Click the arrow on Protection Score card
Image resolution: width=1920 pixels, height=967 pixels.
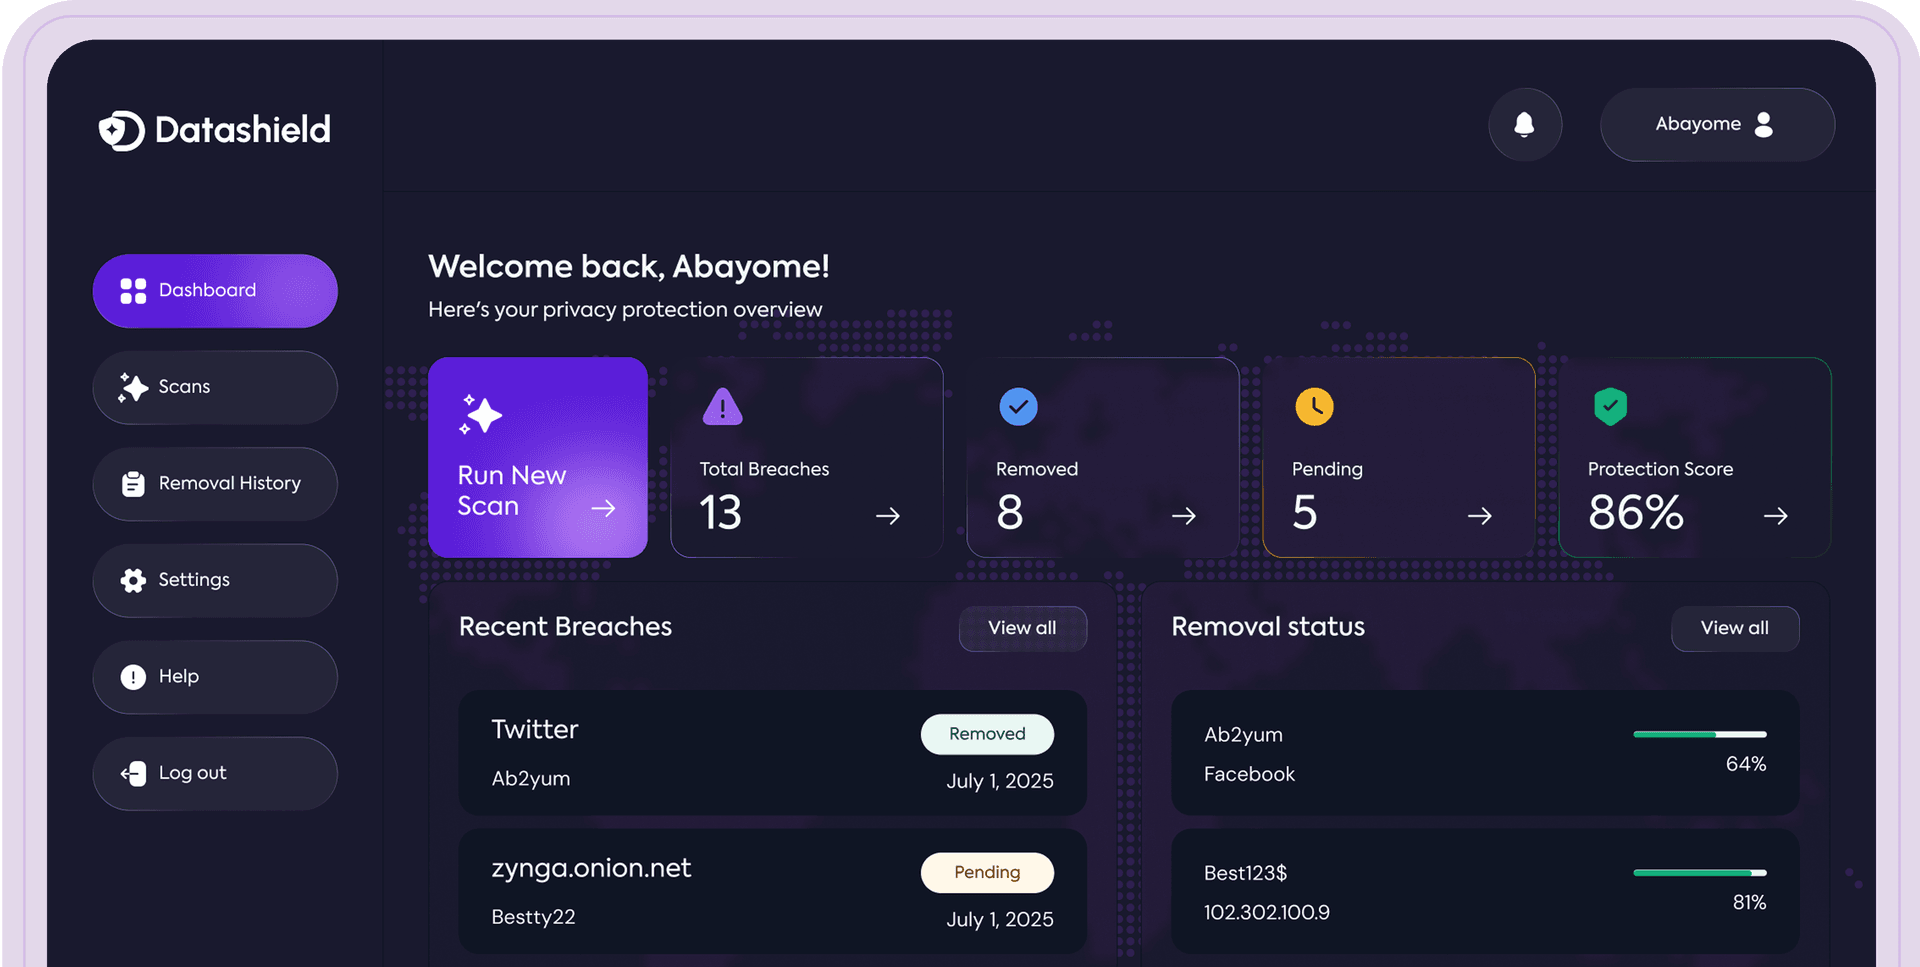1776,515
